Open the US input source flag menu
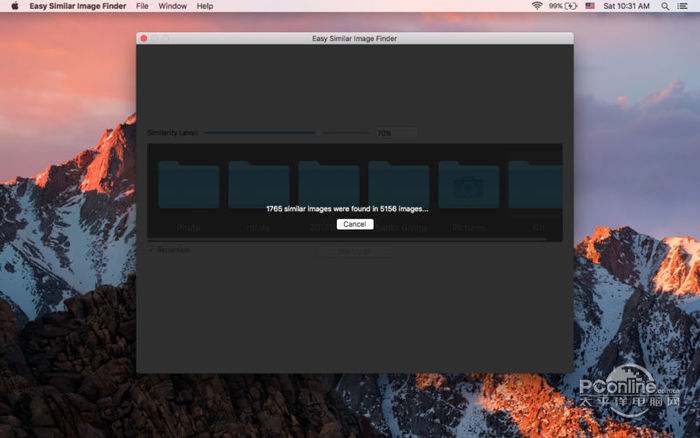 click(x=590, y=6)
